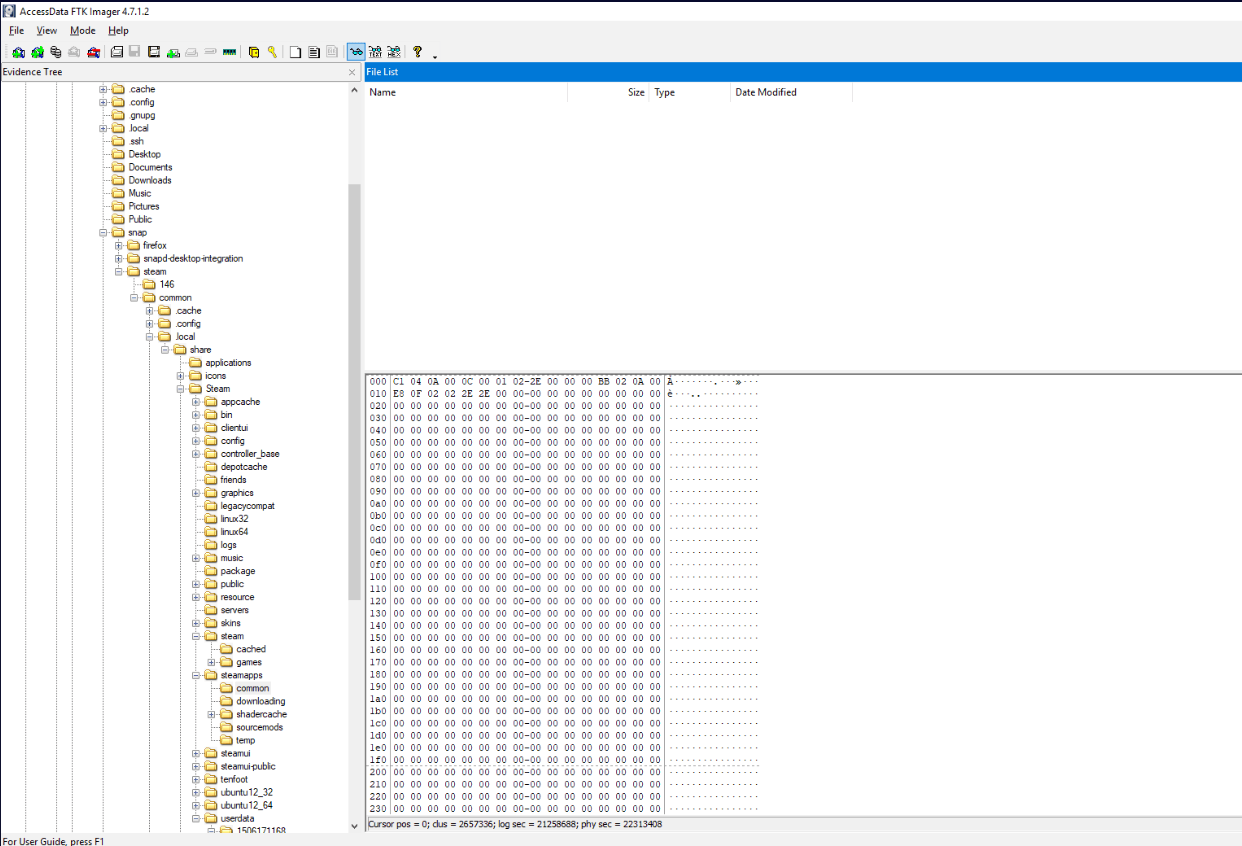Screen dimensions: 1242x846
Task: Click Remove All Evidence Items icon
Action: point(93,52)
